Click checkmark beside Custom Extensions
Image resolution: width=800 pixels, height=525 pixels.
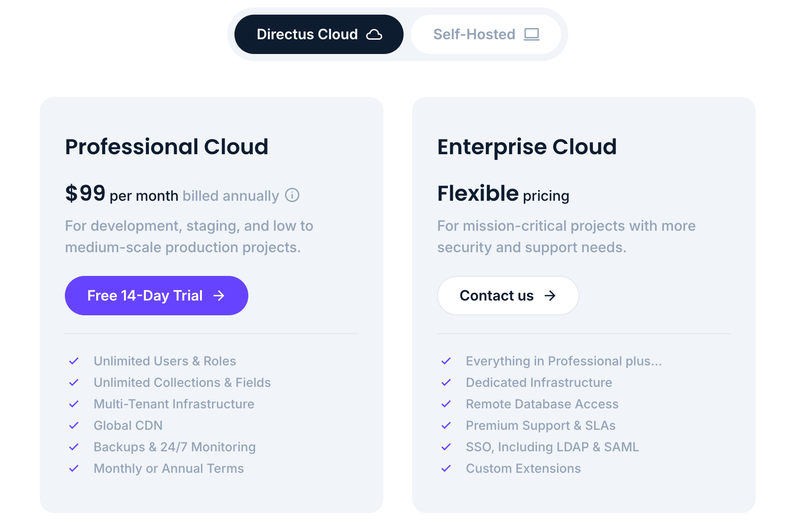446,468
